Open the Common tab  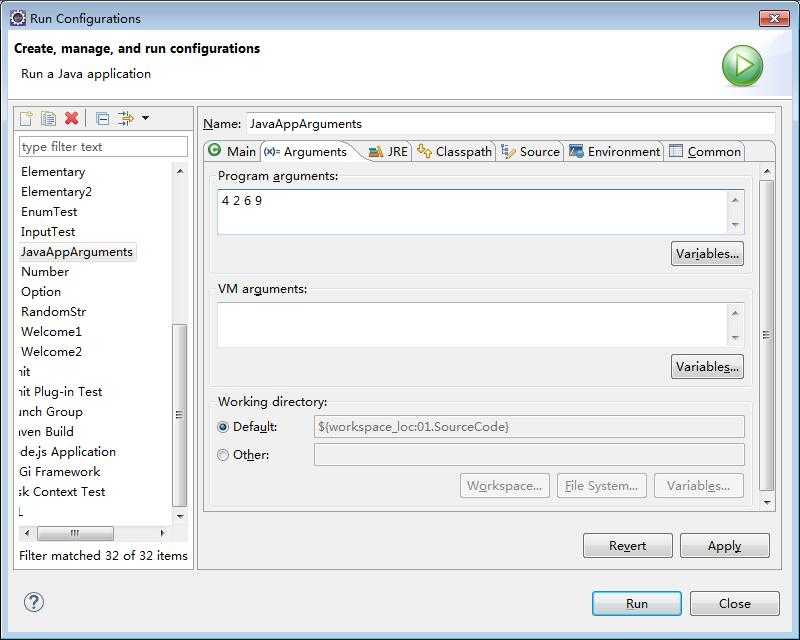(x=705, y=151)
